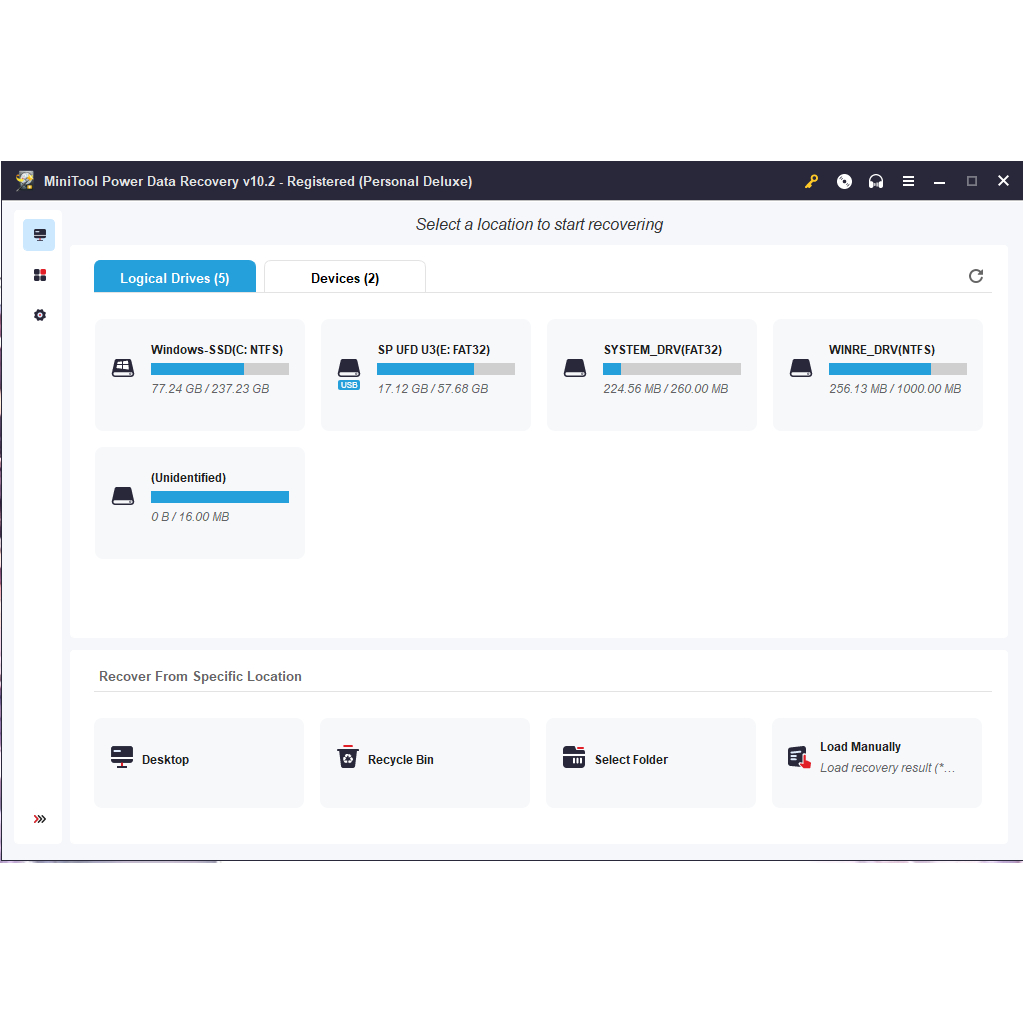Viewport: 1023px width, 1023px height.
Task: Click 17.12 GB / 57.68 GB text
Action: point(433,389)
